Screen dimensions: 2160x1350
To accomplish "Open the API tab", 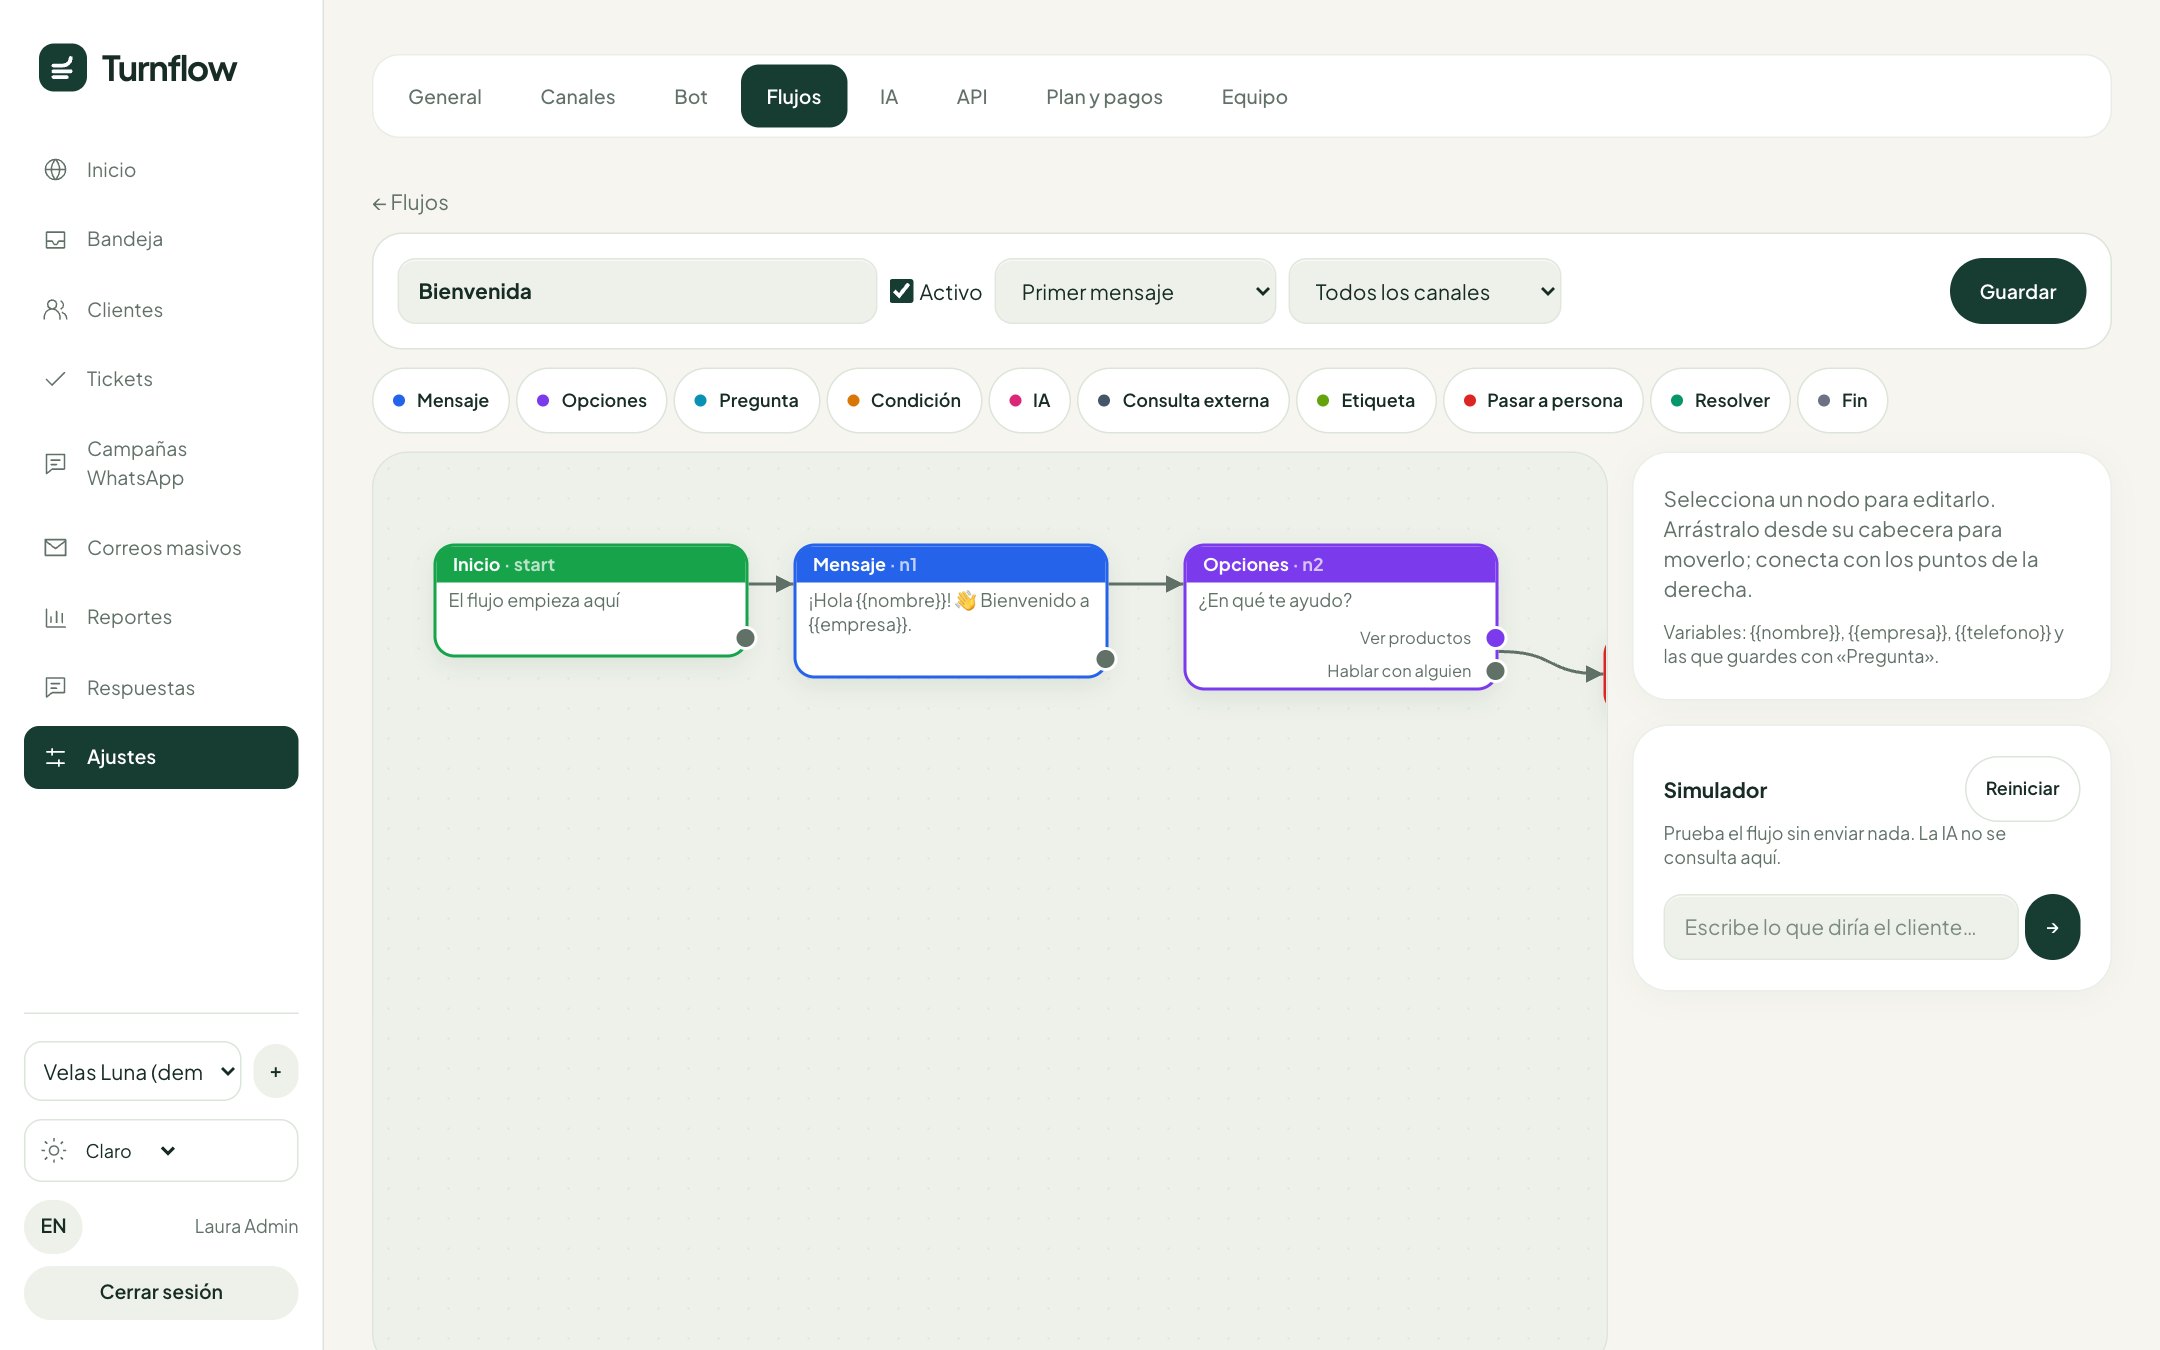I will click(x=972, y=97).
